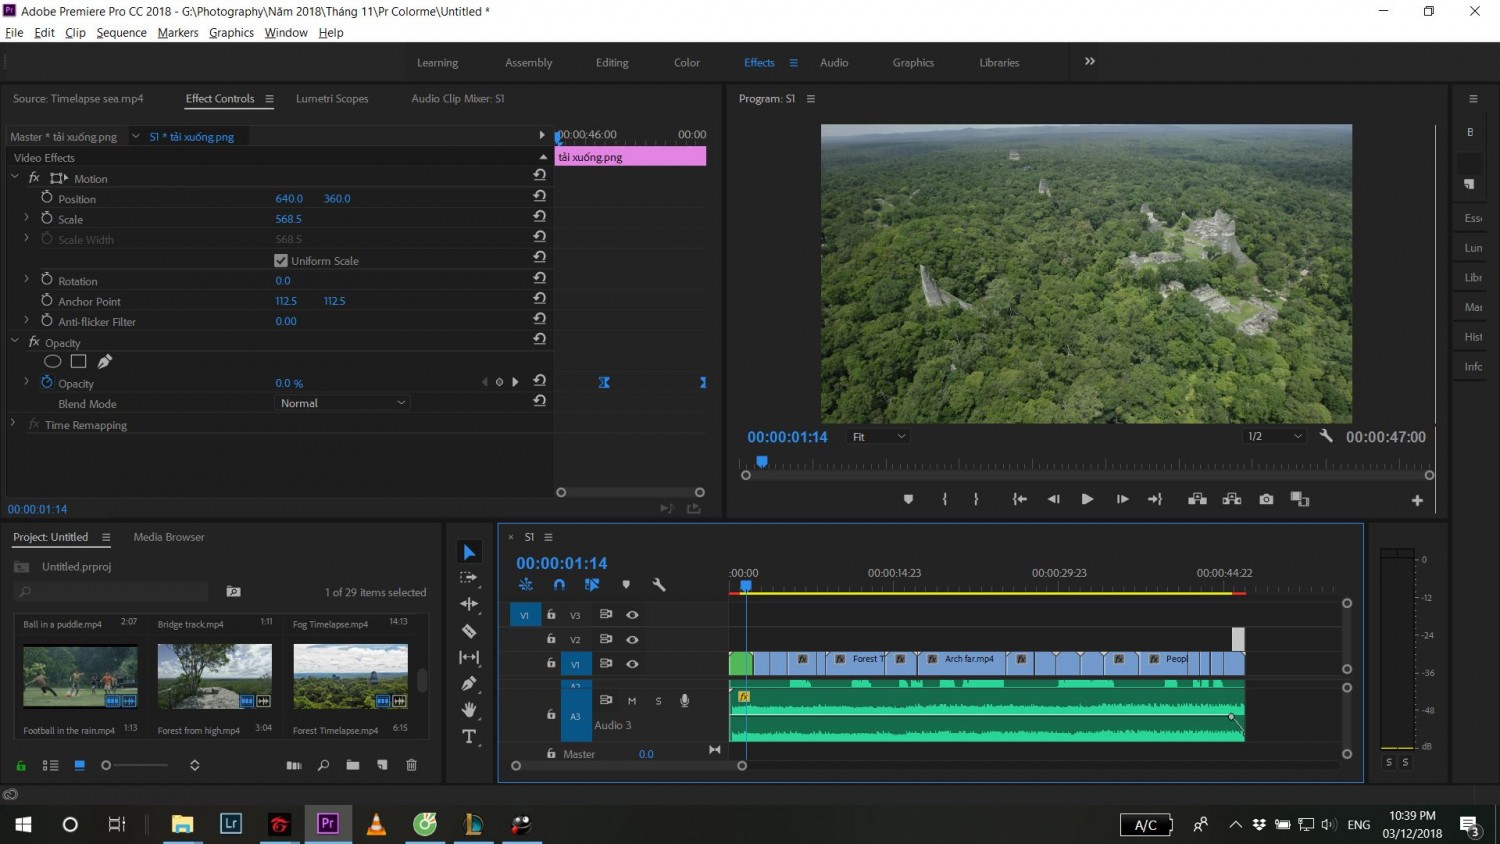Select the Razor tool
This screenshot has height=844, width=1500.
[x=469, y=631]
